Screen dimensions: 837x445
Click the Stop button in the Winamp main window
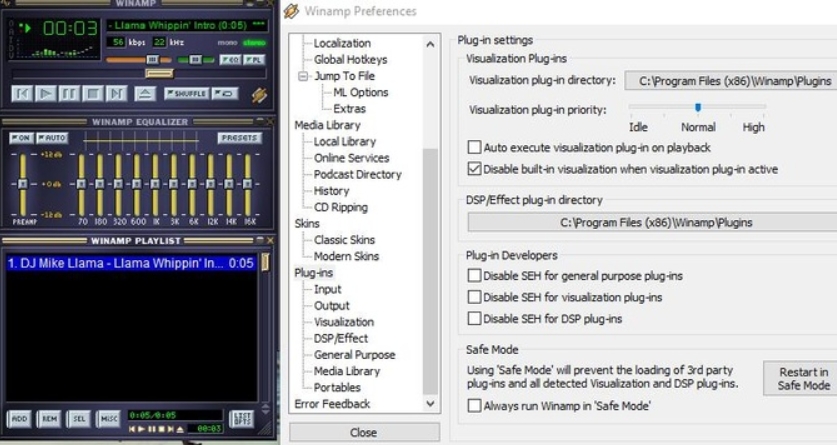click(92, 94)
